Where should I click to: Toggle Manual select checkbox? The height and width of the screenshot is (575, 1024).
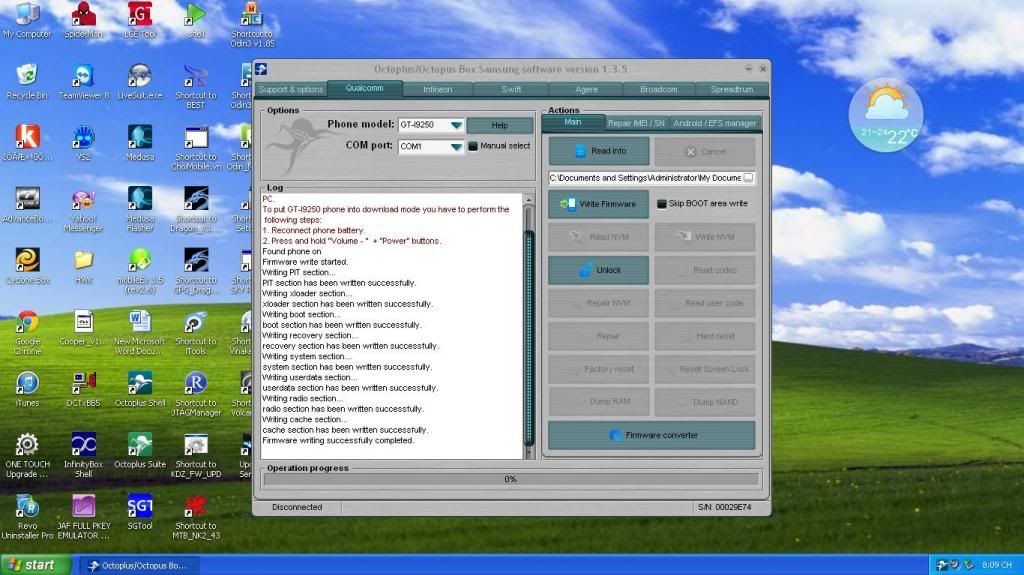point(473,146)
